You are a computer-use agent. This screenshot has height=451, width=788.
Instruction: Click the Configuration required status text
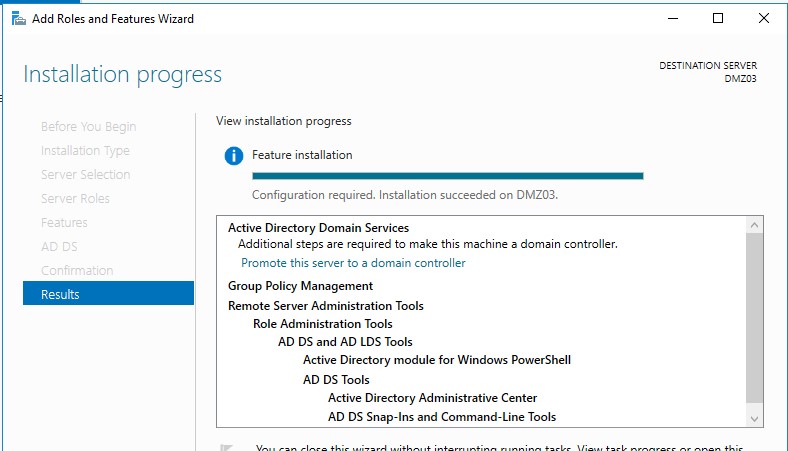click(x=405, y=195)
